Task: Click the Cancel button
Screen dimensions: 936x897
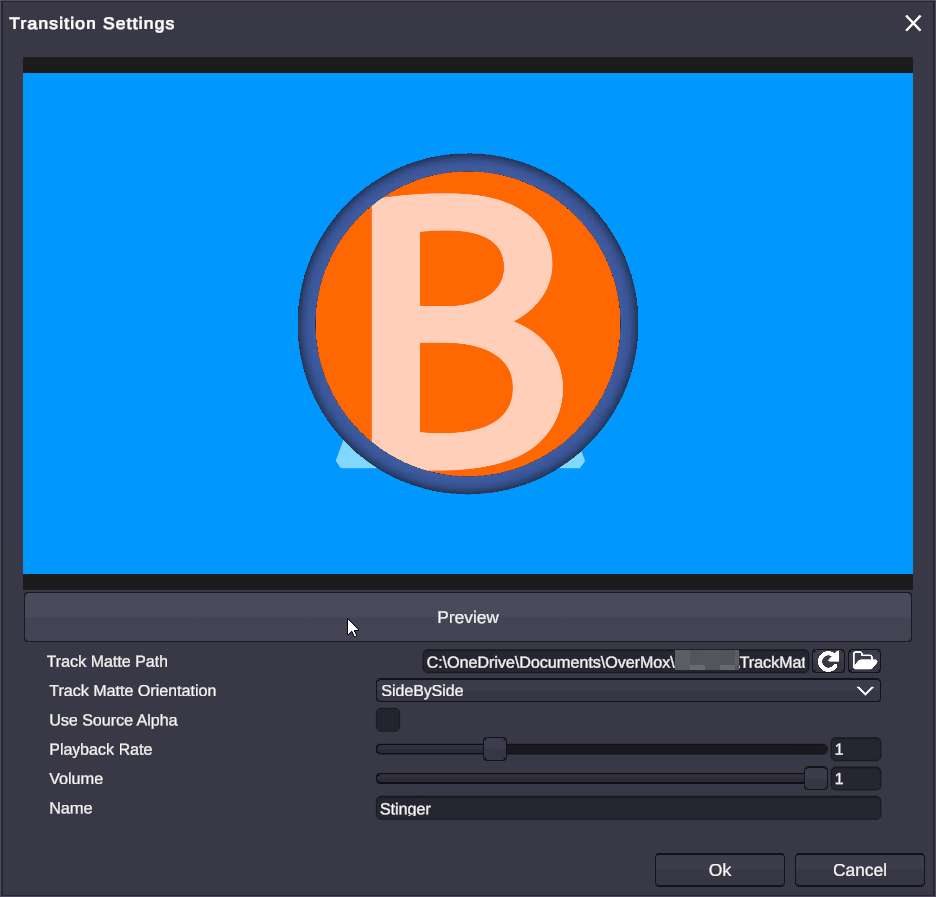Action: 859,870
